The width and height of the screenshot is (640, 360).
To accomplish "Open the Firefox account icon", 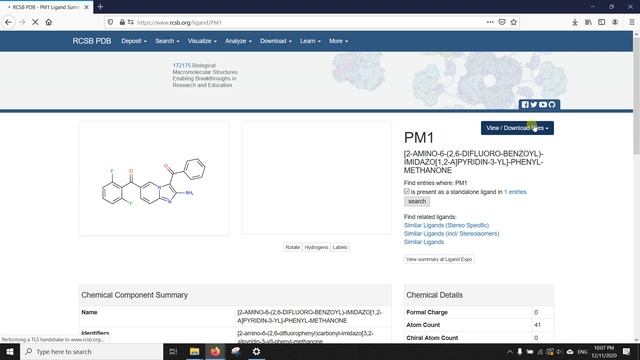I will [x=615, y=22].
